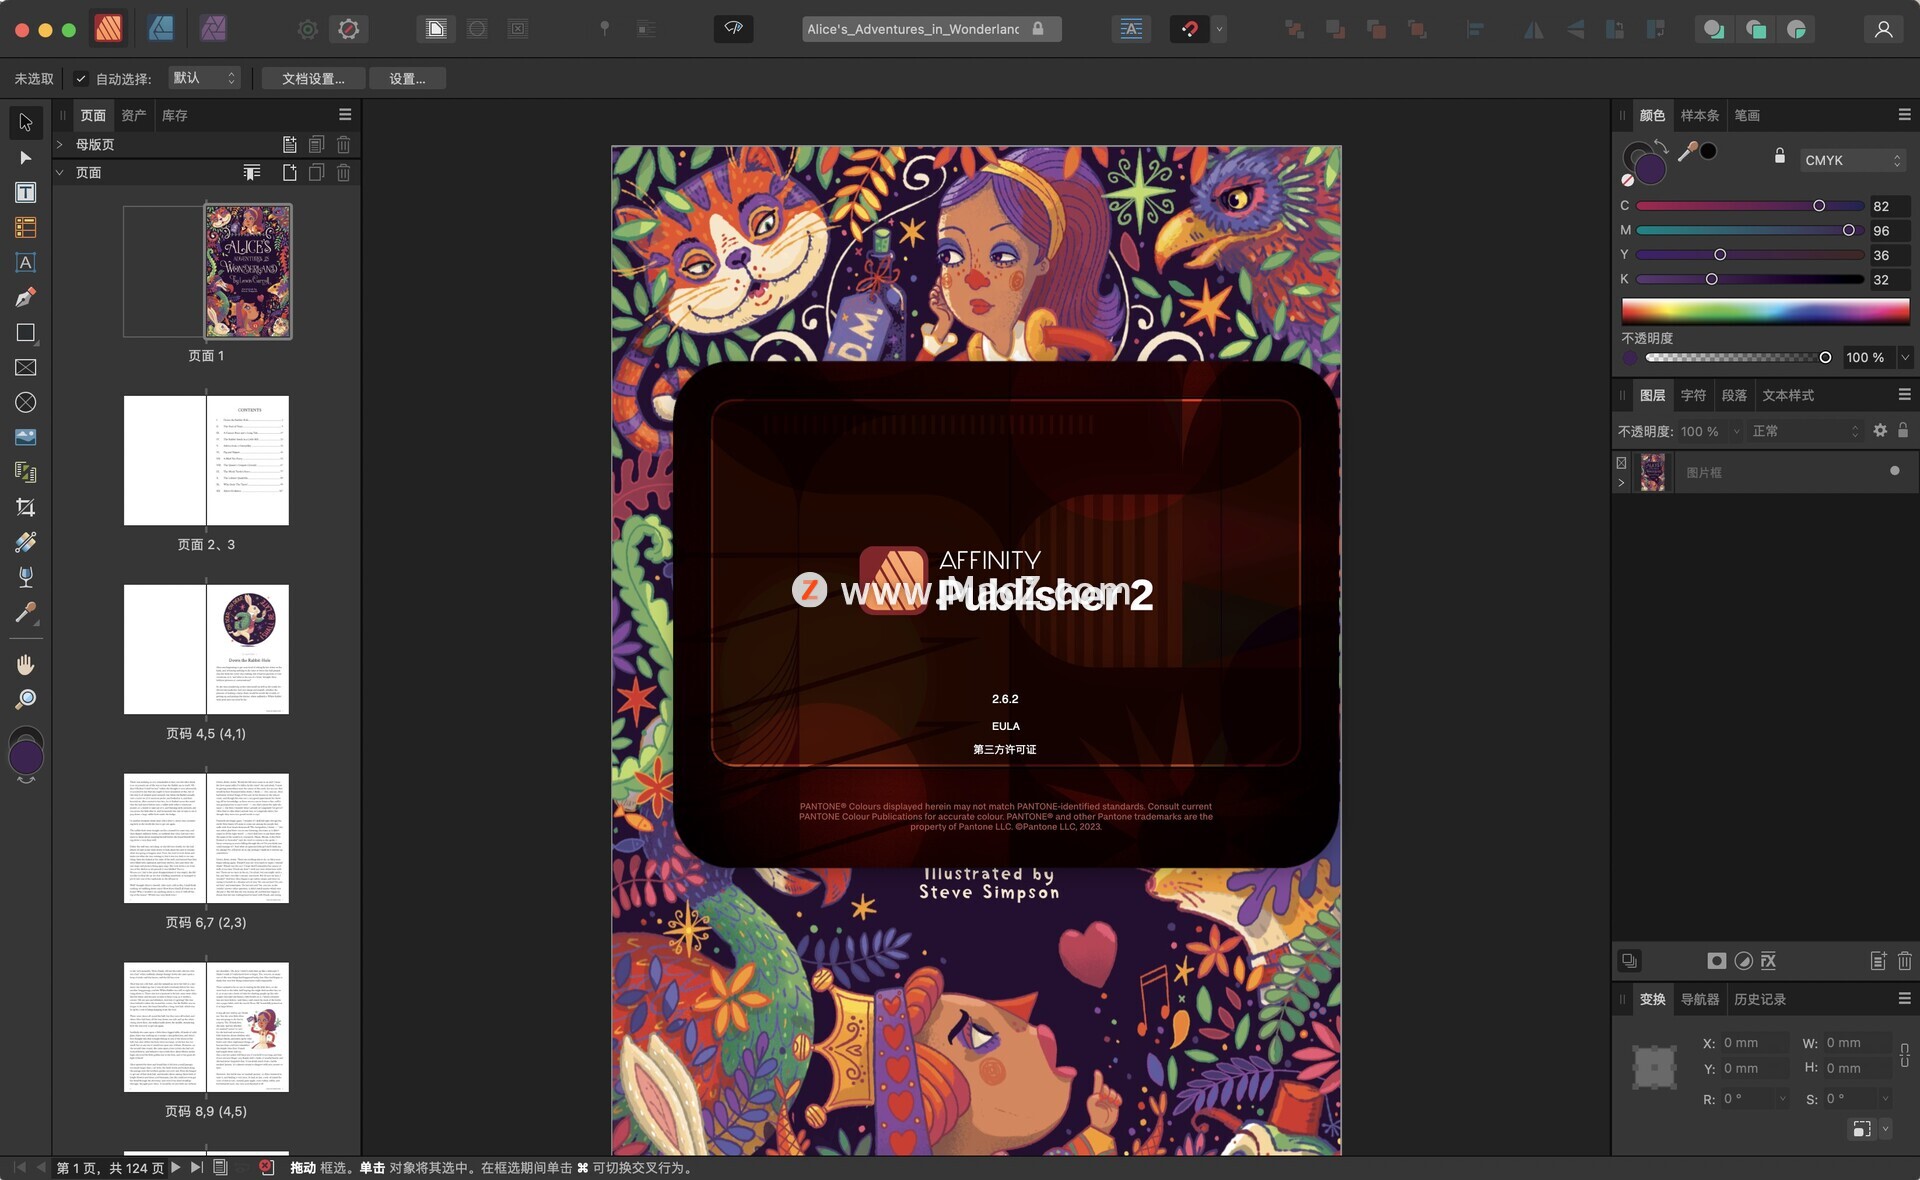
Task: Select the Picture Frame Rectangle tool
Action: [26, 367]
